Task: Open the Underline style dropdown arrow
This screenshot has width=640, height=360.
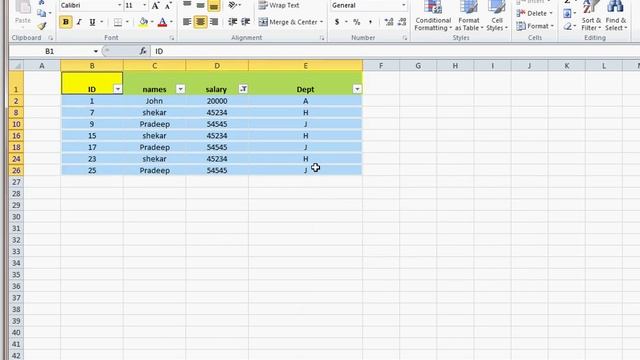Action: tap(102, 22)
